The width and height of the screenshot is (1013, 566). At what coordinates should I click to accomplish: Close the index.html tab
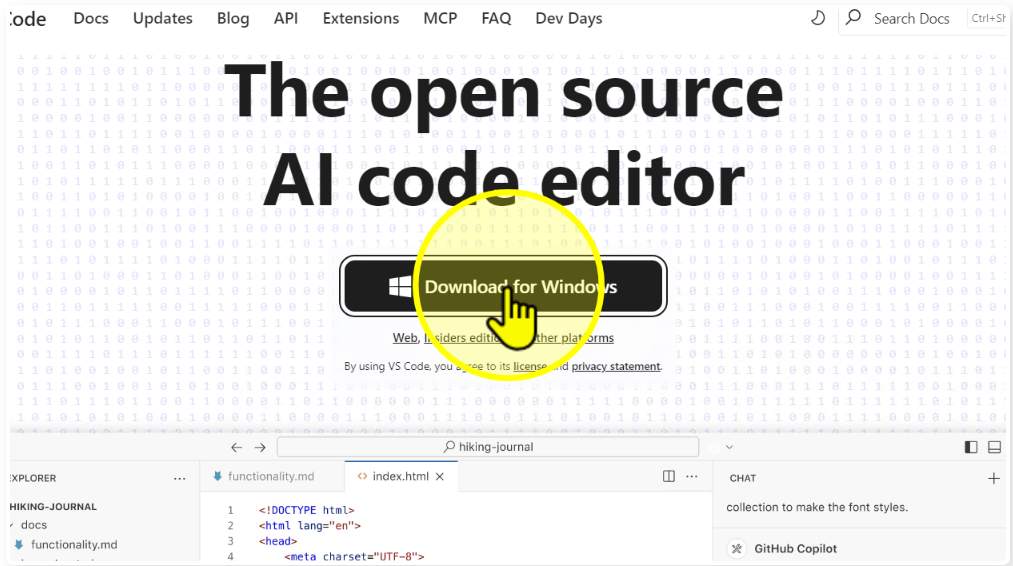pos(439,477)
